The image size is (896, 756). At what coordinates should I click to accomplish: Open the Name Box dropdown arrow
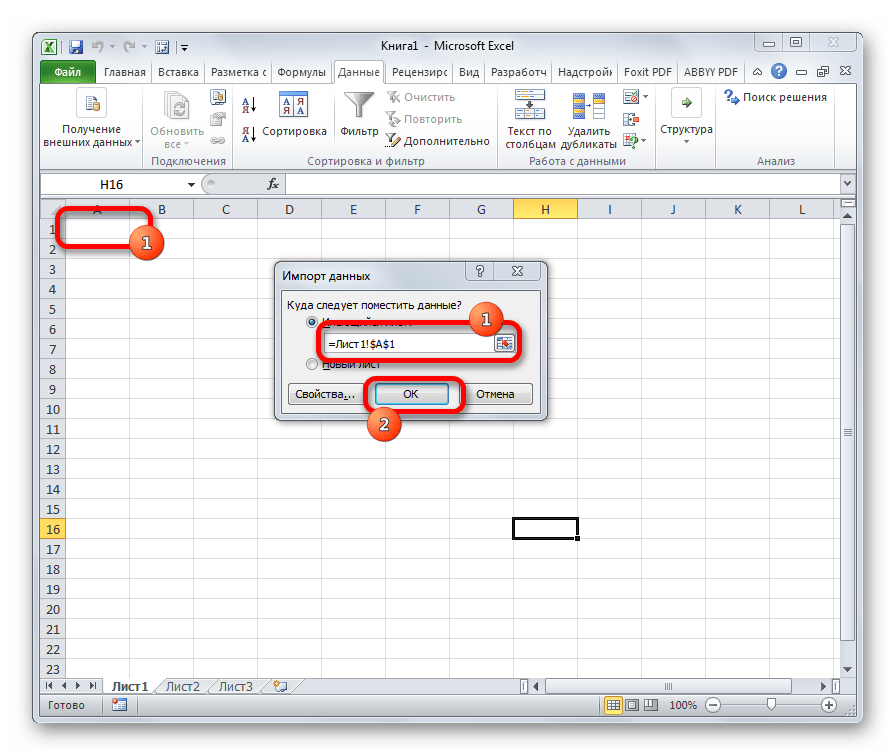tap(191, 185)
